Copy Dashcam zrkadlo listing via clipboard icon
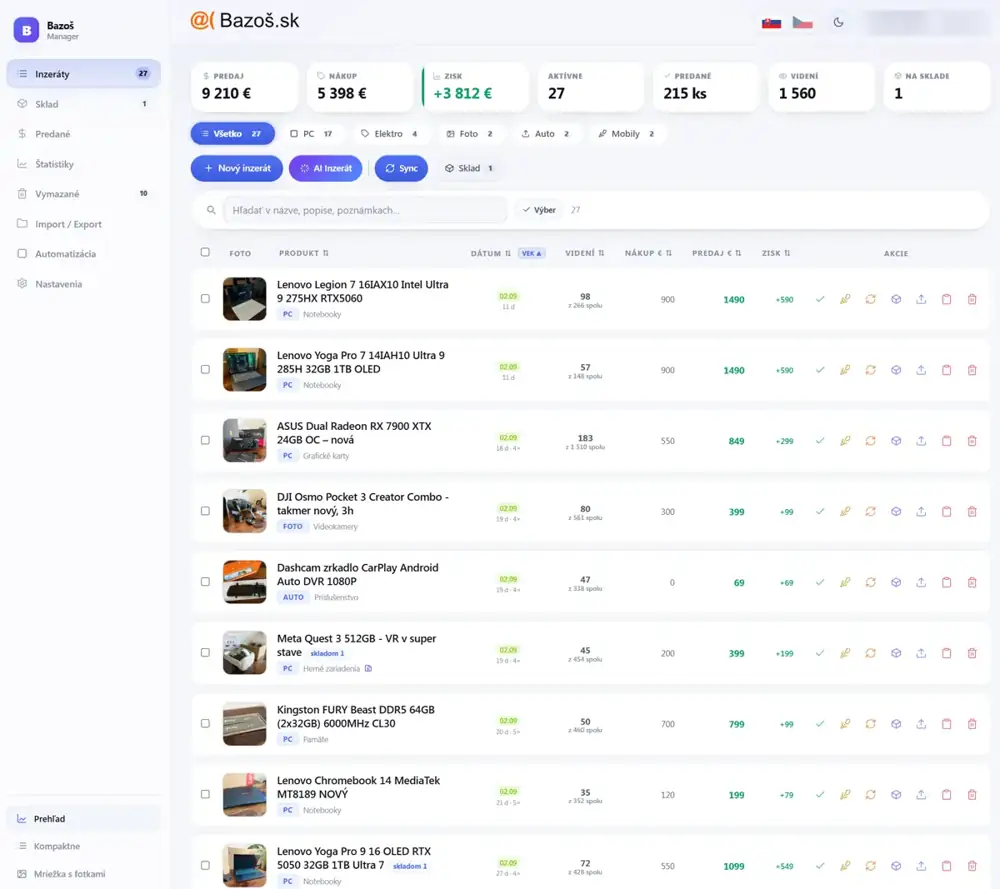This screenshot has width=1000, height=889. tap(946, 582)
